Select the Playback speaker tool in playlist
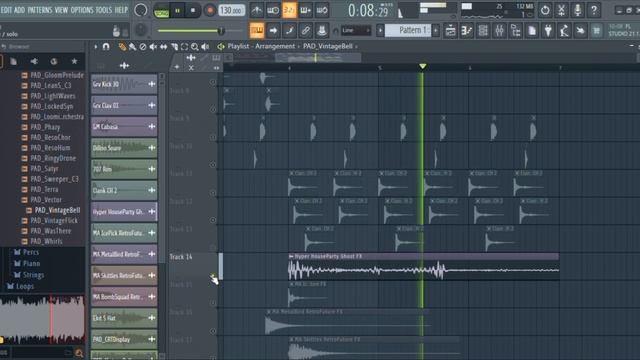 205,47
